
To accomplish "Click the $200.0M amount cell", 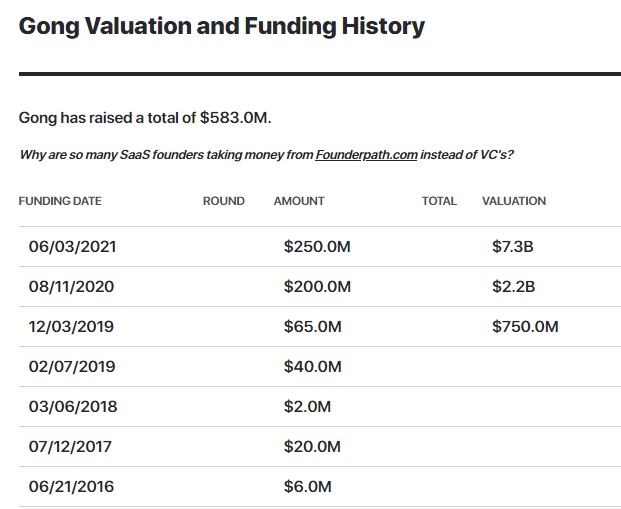I will [x=317, y=287].
